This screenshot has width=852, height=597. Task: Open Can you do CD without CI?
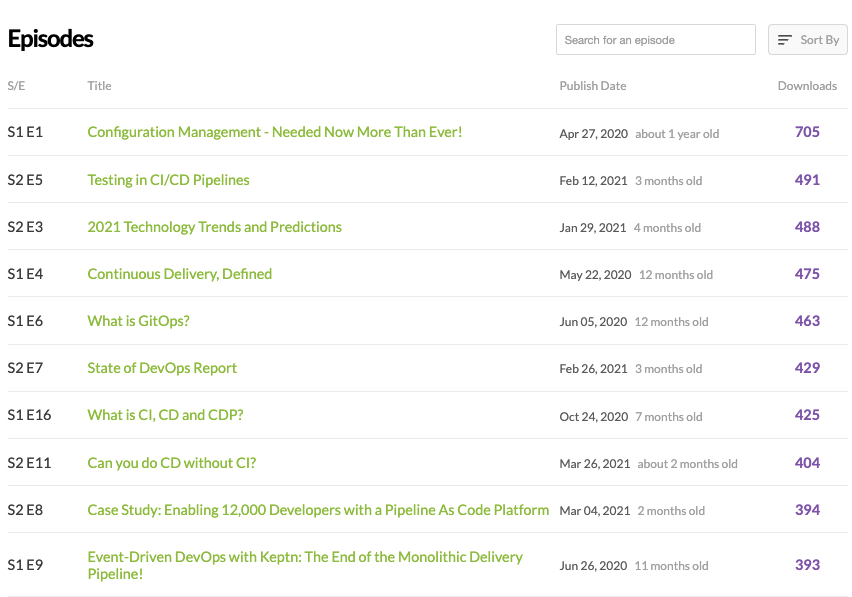click(x=172, y=463)
